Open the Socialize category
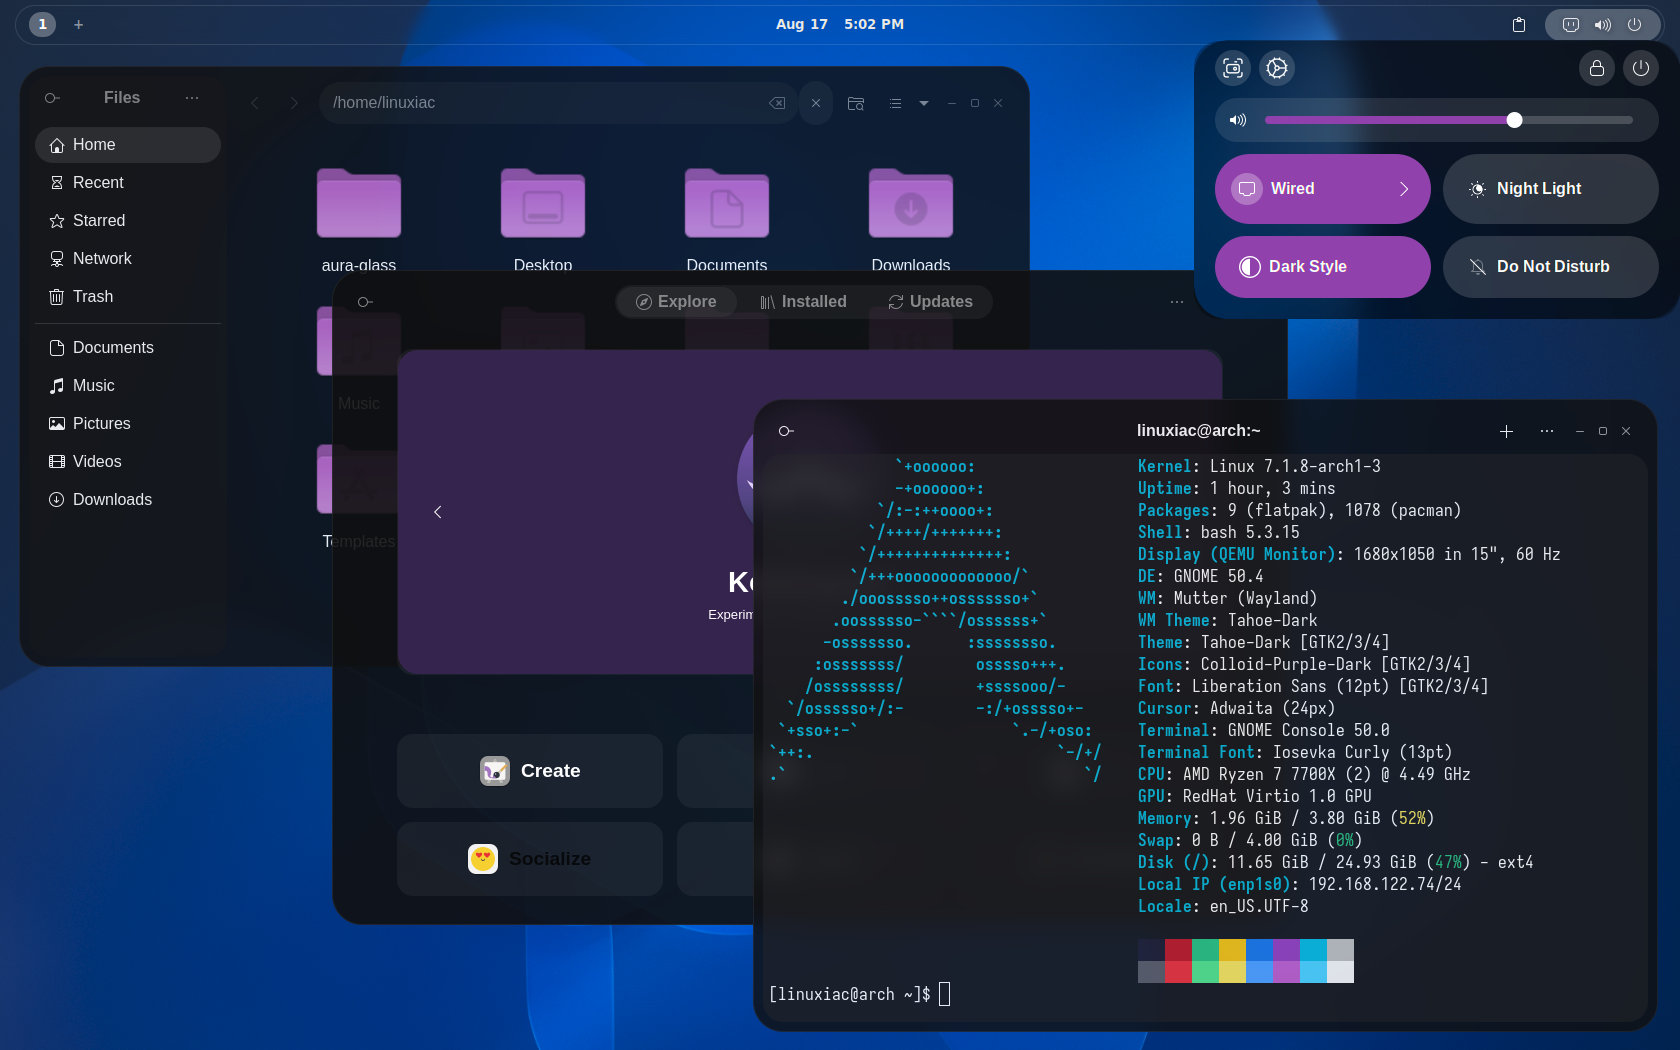Viewport: 1680px width, 1050px height. (x=530, y=859)
